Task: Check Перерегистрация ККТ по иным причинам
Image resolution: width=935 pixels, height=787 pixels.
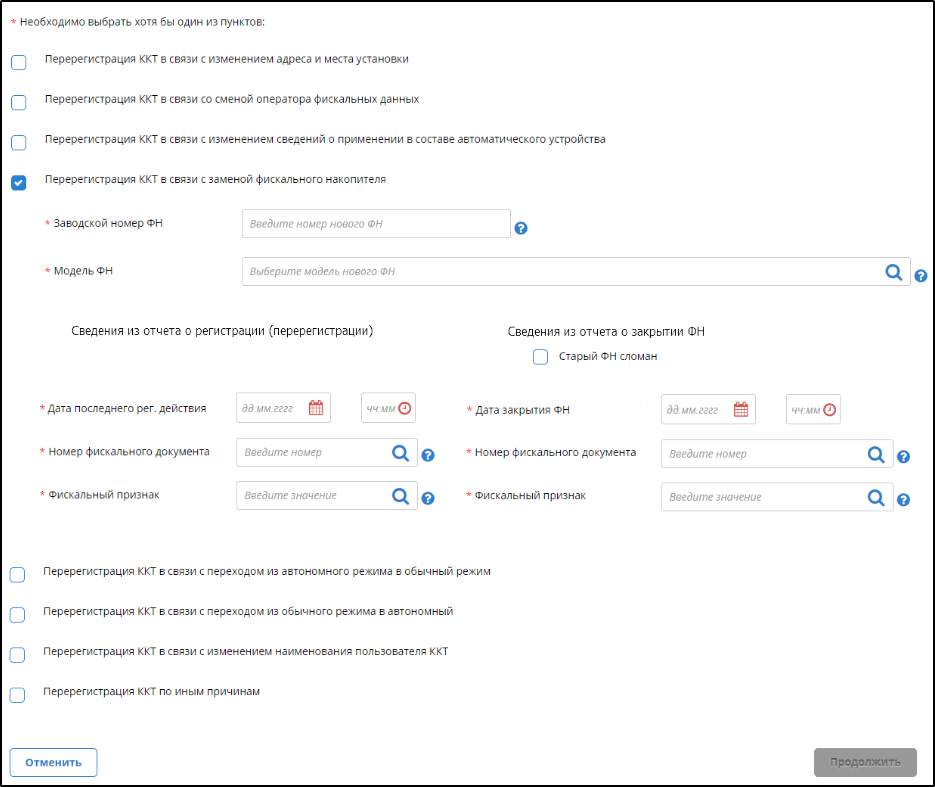Action: click(x=17, y=695)
